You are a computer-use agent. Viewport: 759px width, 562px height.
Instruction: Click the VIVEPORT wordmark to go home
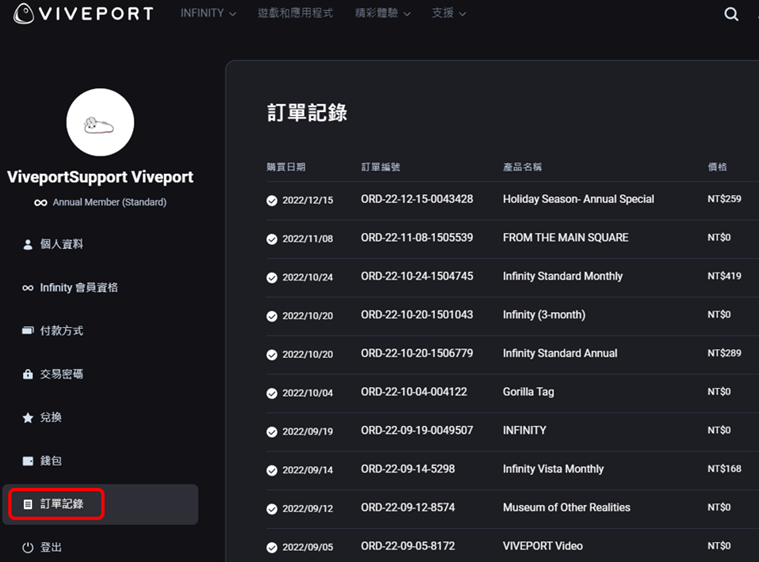[96, 14]
